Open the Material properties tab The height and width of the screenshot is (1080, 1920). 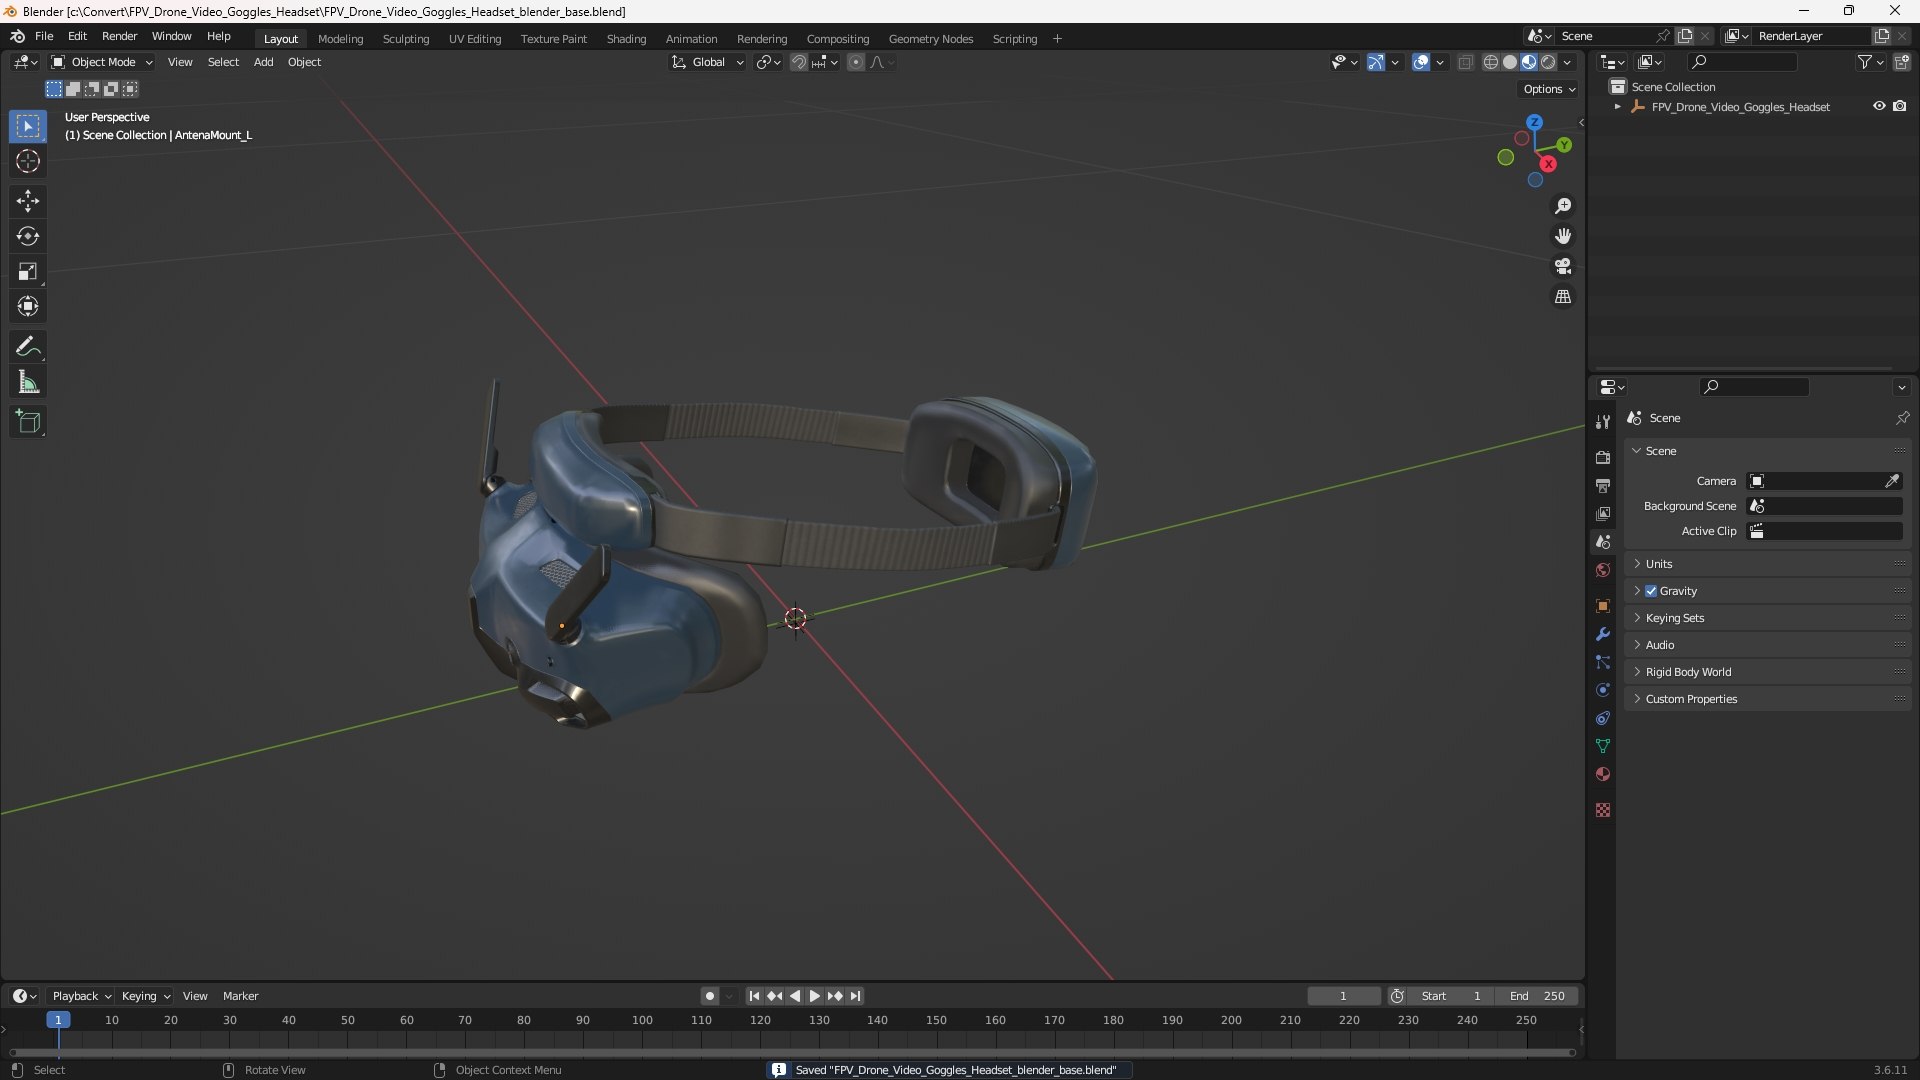click(x=1603, y=774)
